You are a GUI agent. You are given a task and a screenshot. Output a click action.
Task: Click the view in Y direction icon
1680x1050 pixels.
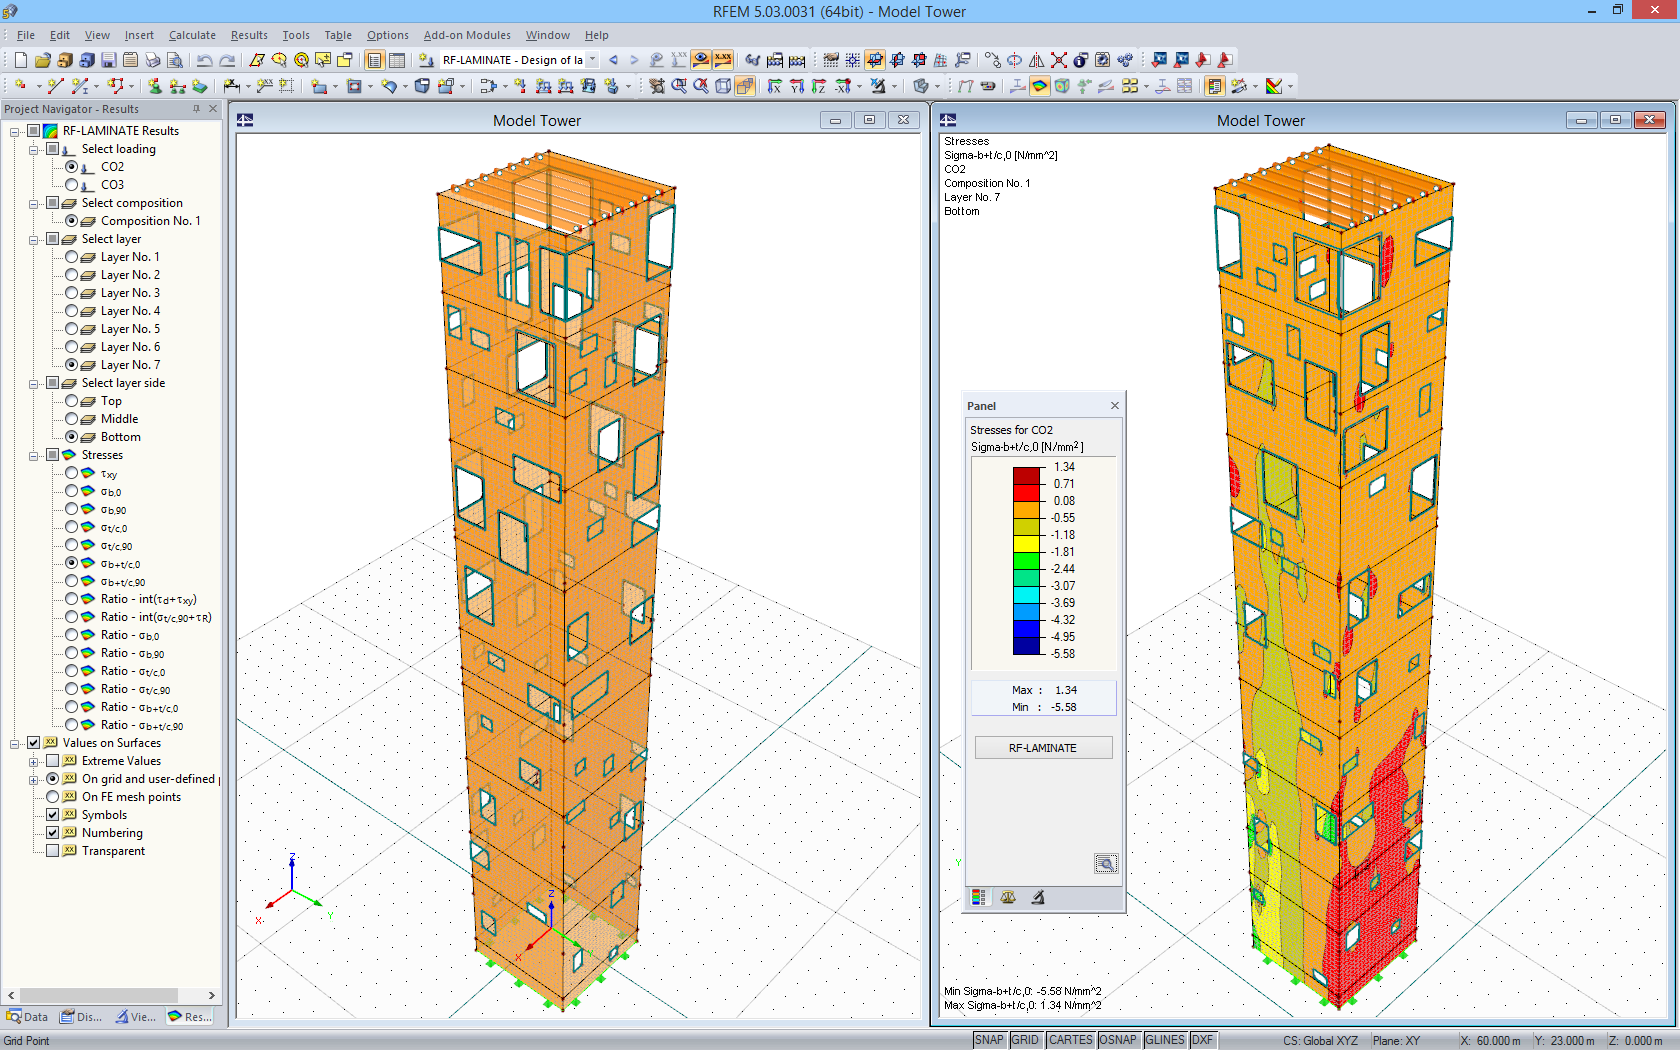pyautogui.click(x=796, y=86)
